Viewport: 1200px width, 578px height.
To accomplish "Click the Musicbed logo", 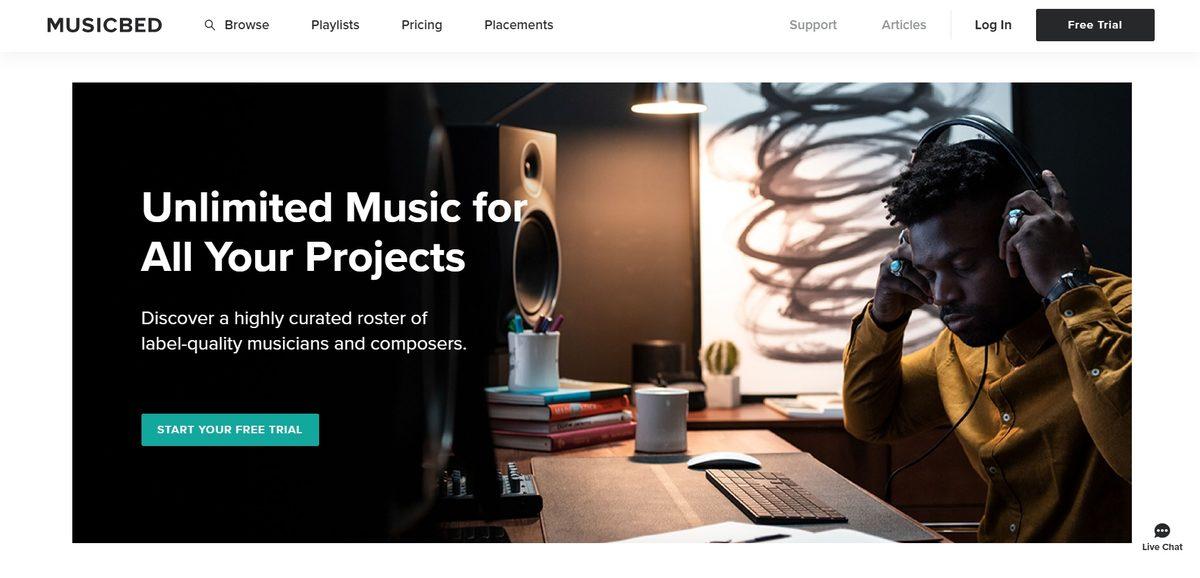I will [104, 25].
